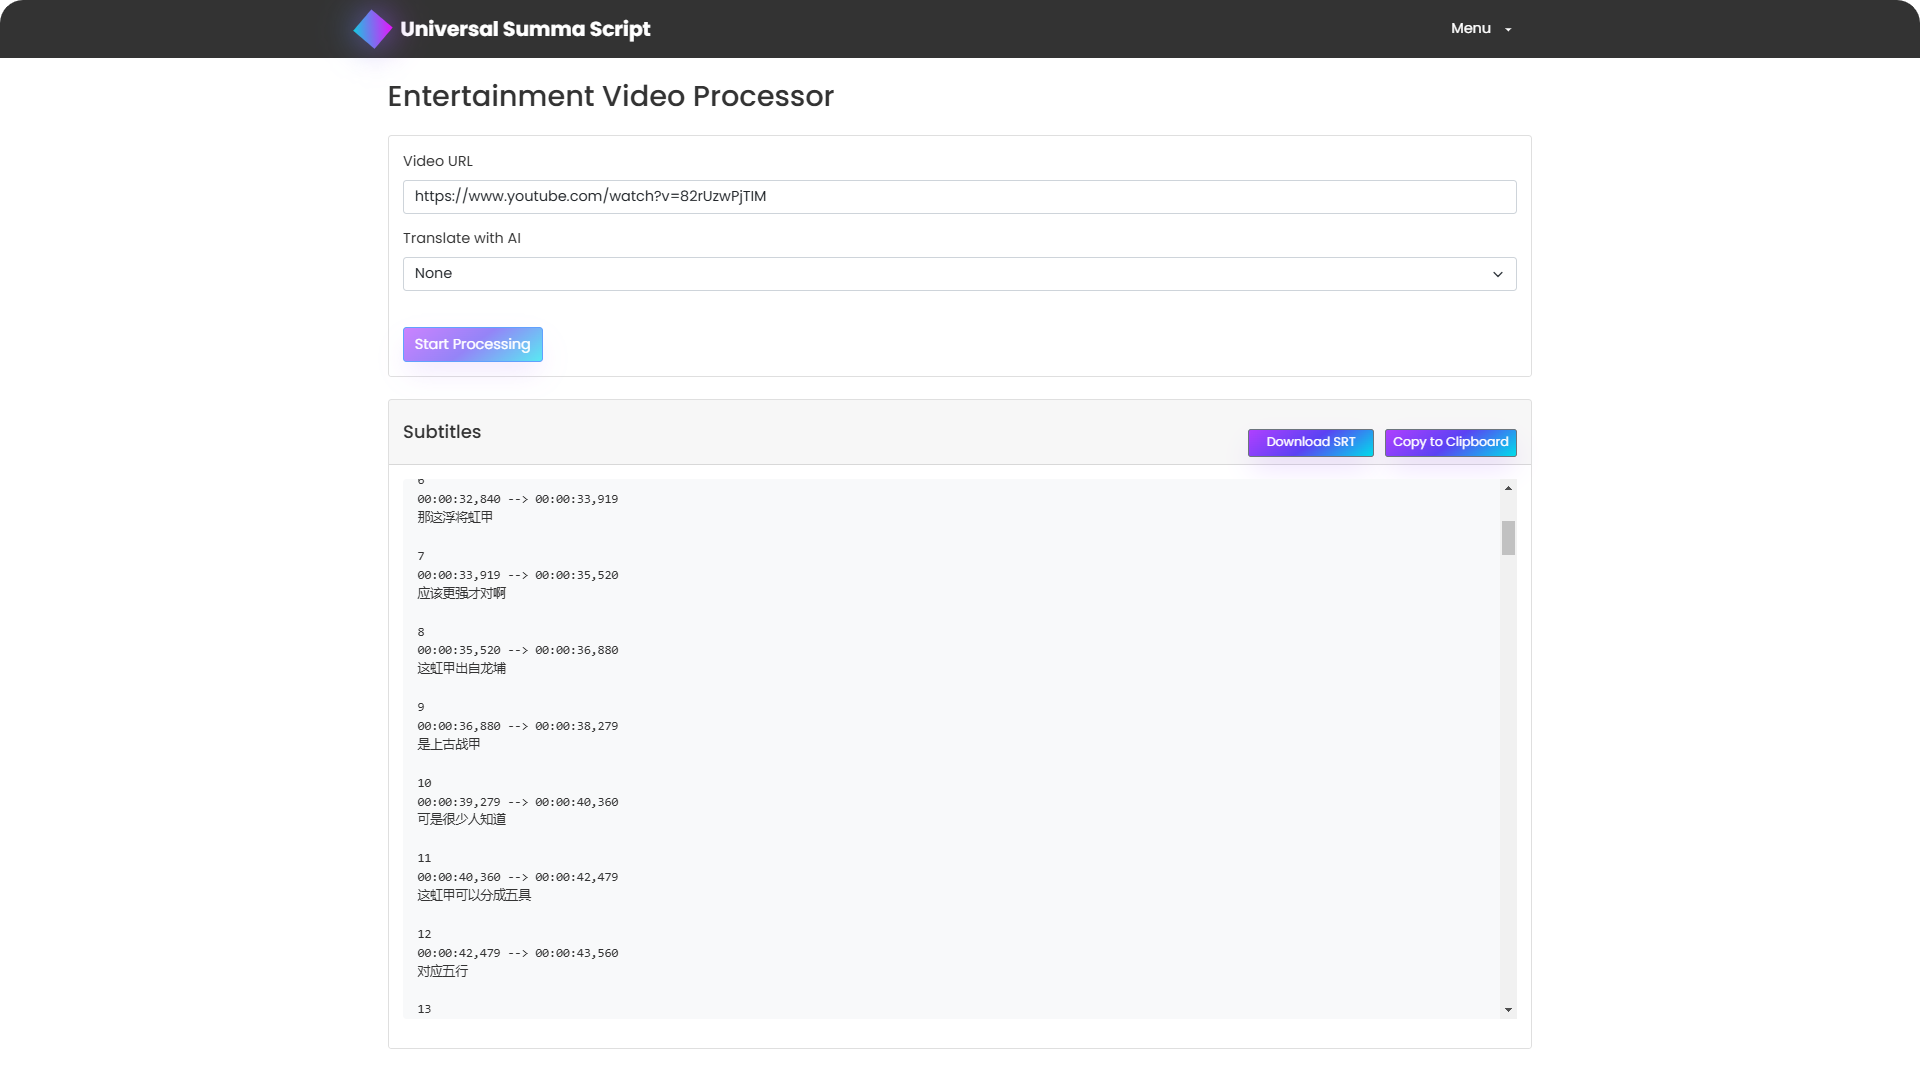Click the Subtitles panel heading

point(441,432)
